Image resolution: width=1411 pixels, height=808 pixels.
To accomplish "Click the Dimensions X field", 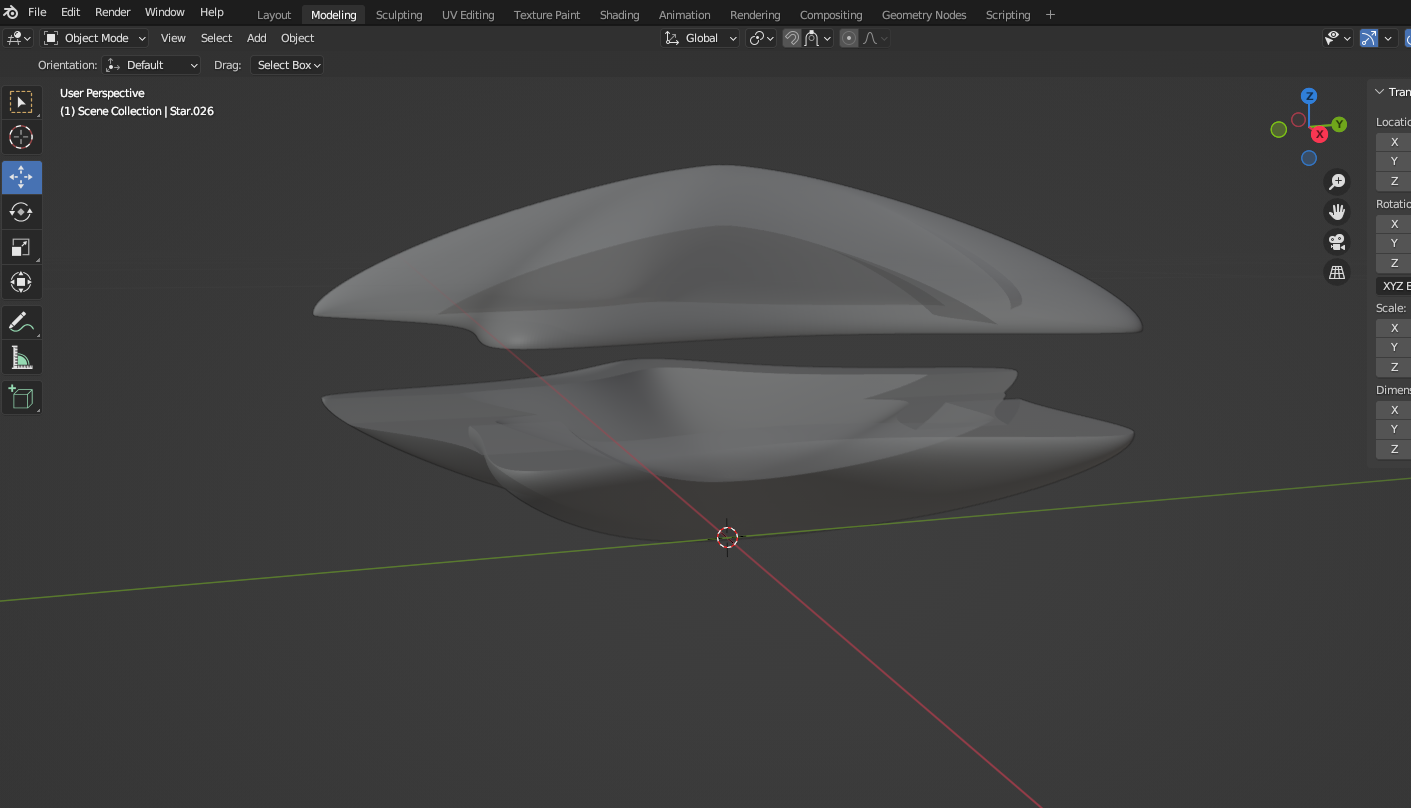I will [1393, 410].
